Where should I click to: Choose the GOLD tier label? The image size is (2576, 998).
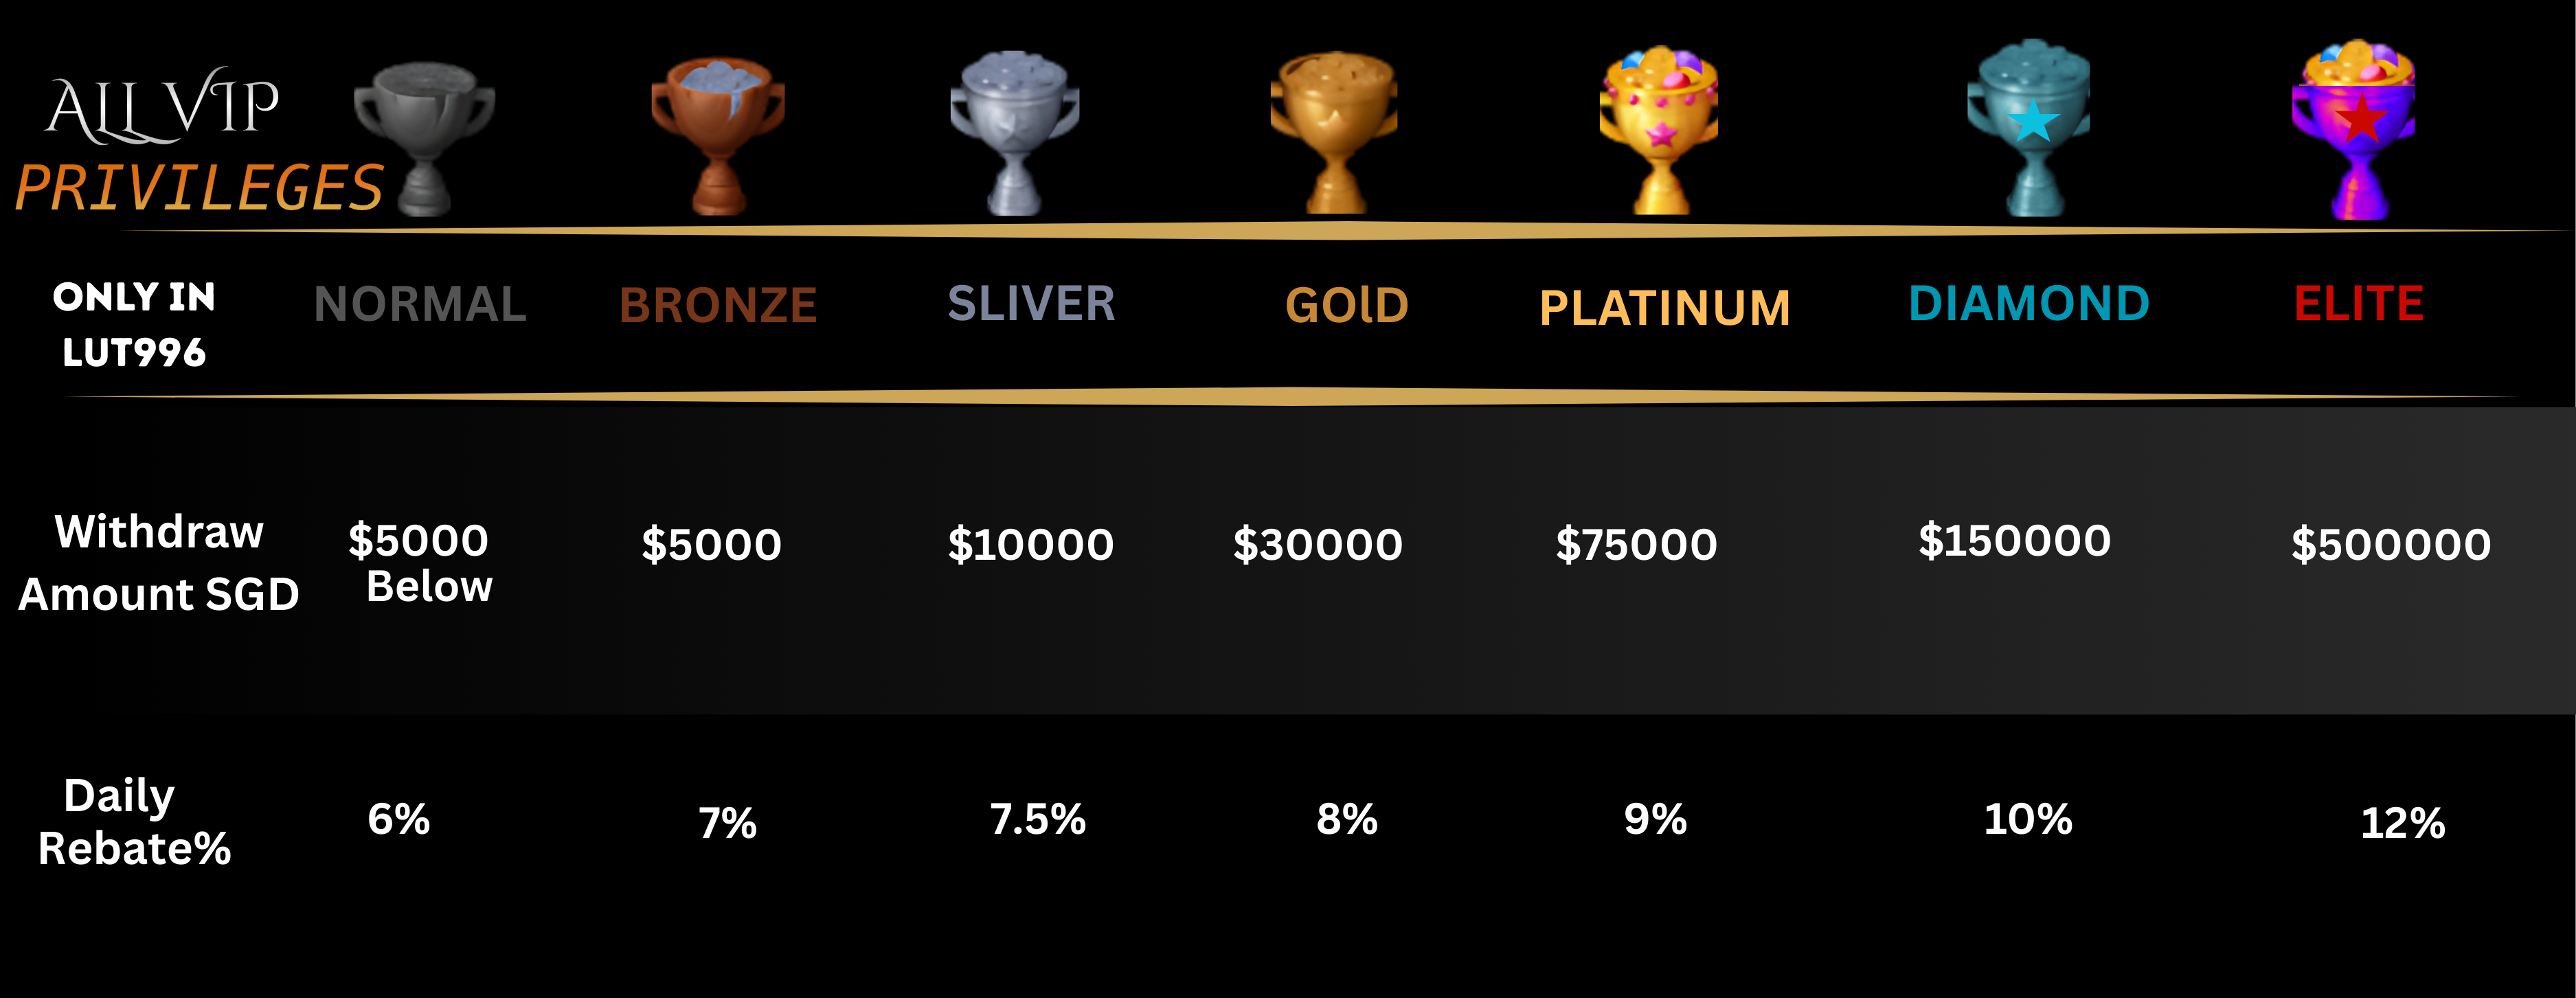[x=1347, y=305]
